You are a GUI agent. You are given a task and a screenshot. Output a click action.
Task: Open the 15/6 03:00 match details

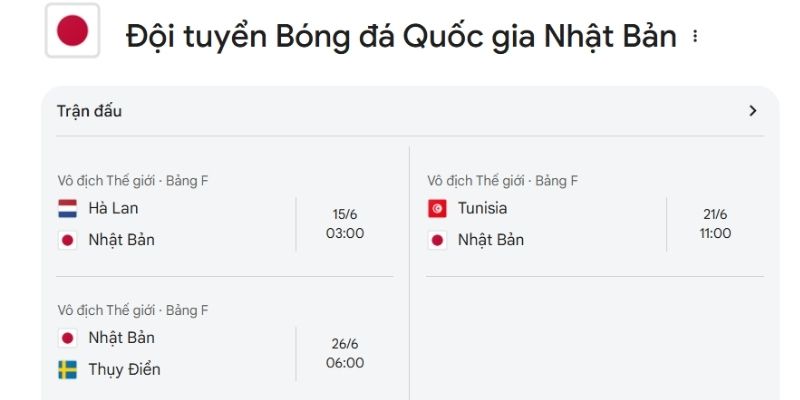point(345,224)
